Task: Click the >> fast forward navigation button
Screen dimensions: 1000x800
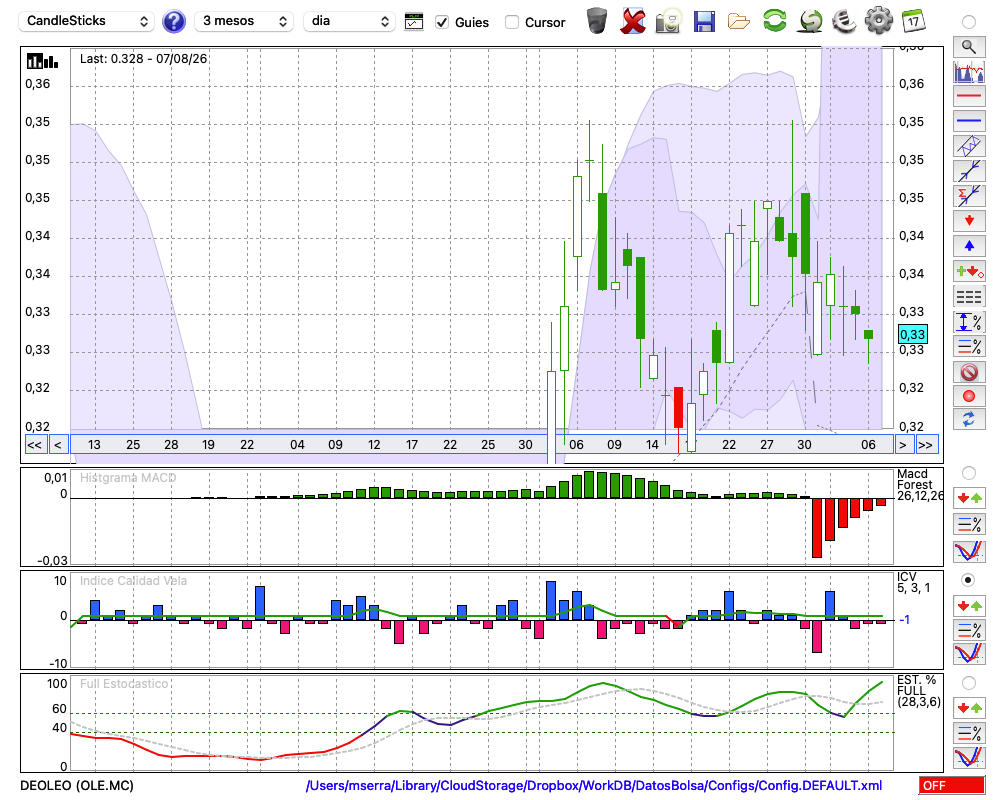Action: (x=926, y=445)
